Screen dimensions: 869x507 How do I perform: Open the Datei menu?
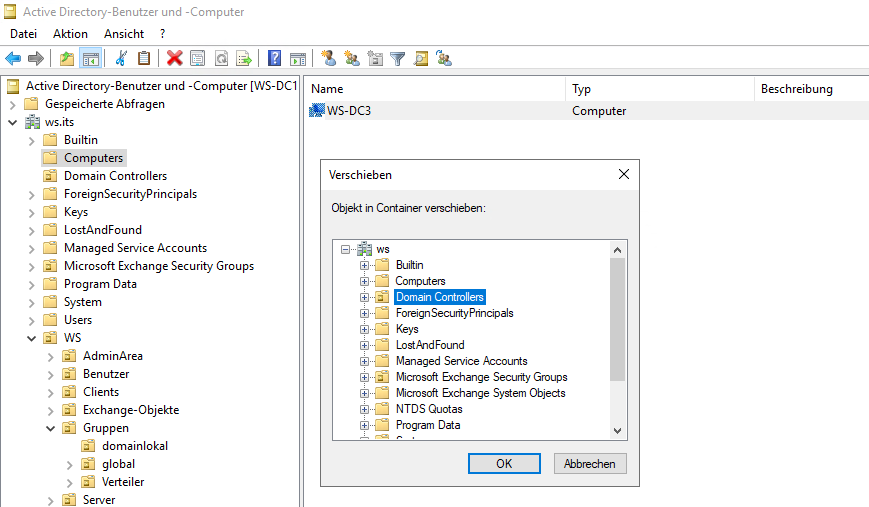tap(23, 34)
